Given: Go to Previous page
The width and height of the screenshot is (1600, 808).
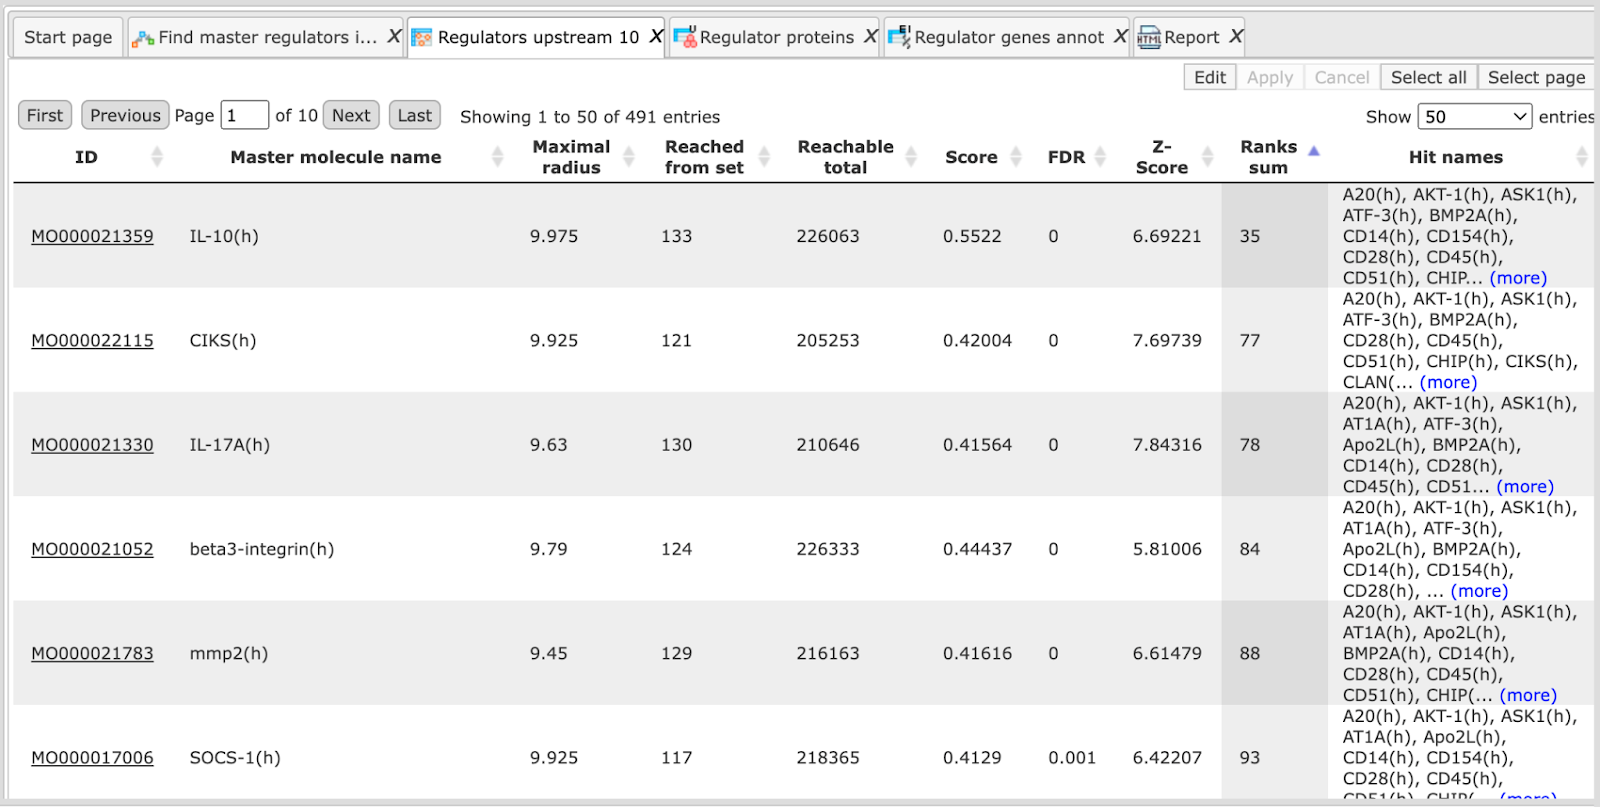Looking at the screenshot, I should [125, 115].
